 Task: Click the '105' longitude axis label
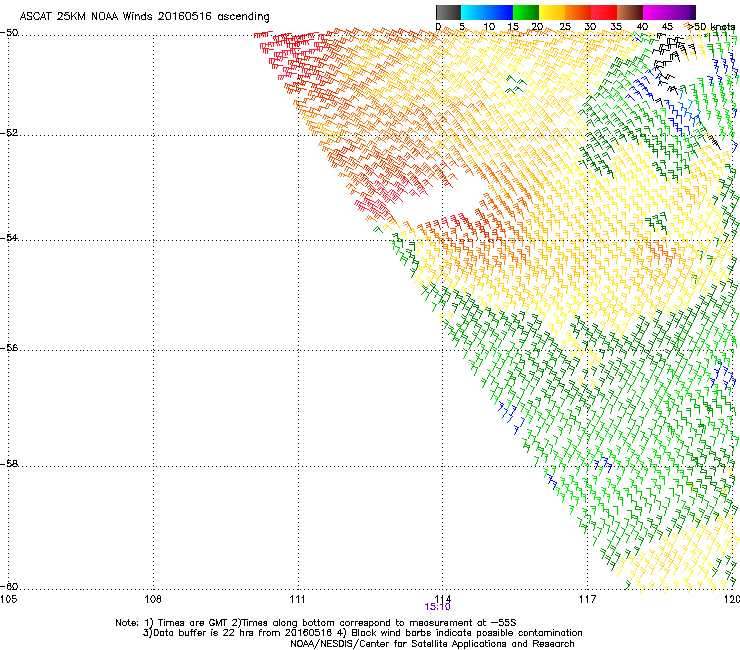(8, 599)
